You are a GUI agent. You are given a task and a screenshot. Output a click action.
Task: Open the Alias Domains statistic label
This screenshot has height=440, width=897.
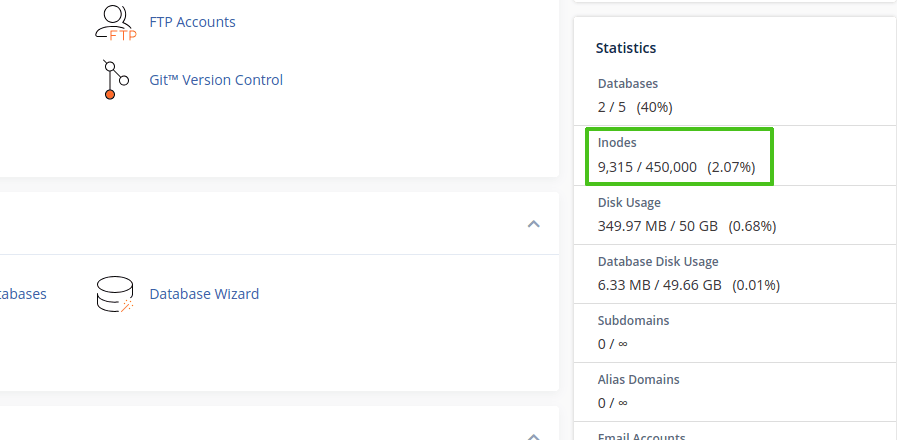(638, 379)
